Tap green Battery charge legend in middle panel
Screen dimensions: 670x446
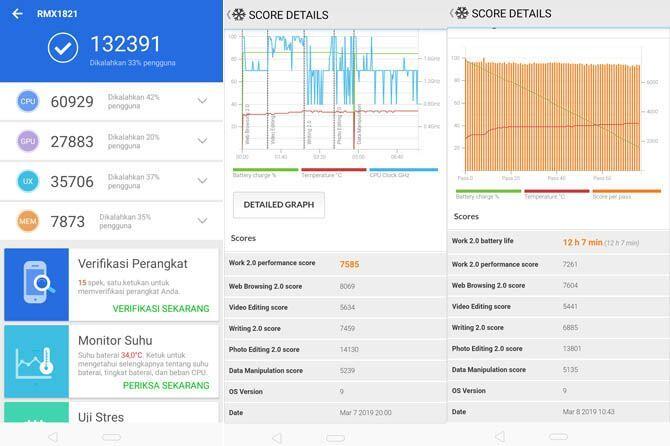[x=265, y=173]
